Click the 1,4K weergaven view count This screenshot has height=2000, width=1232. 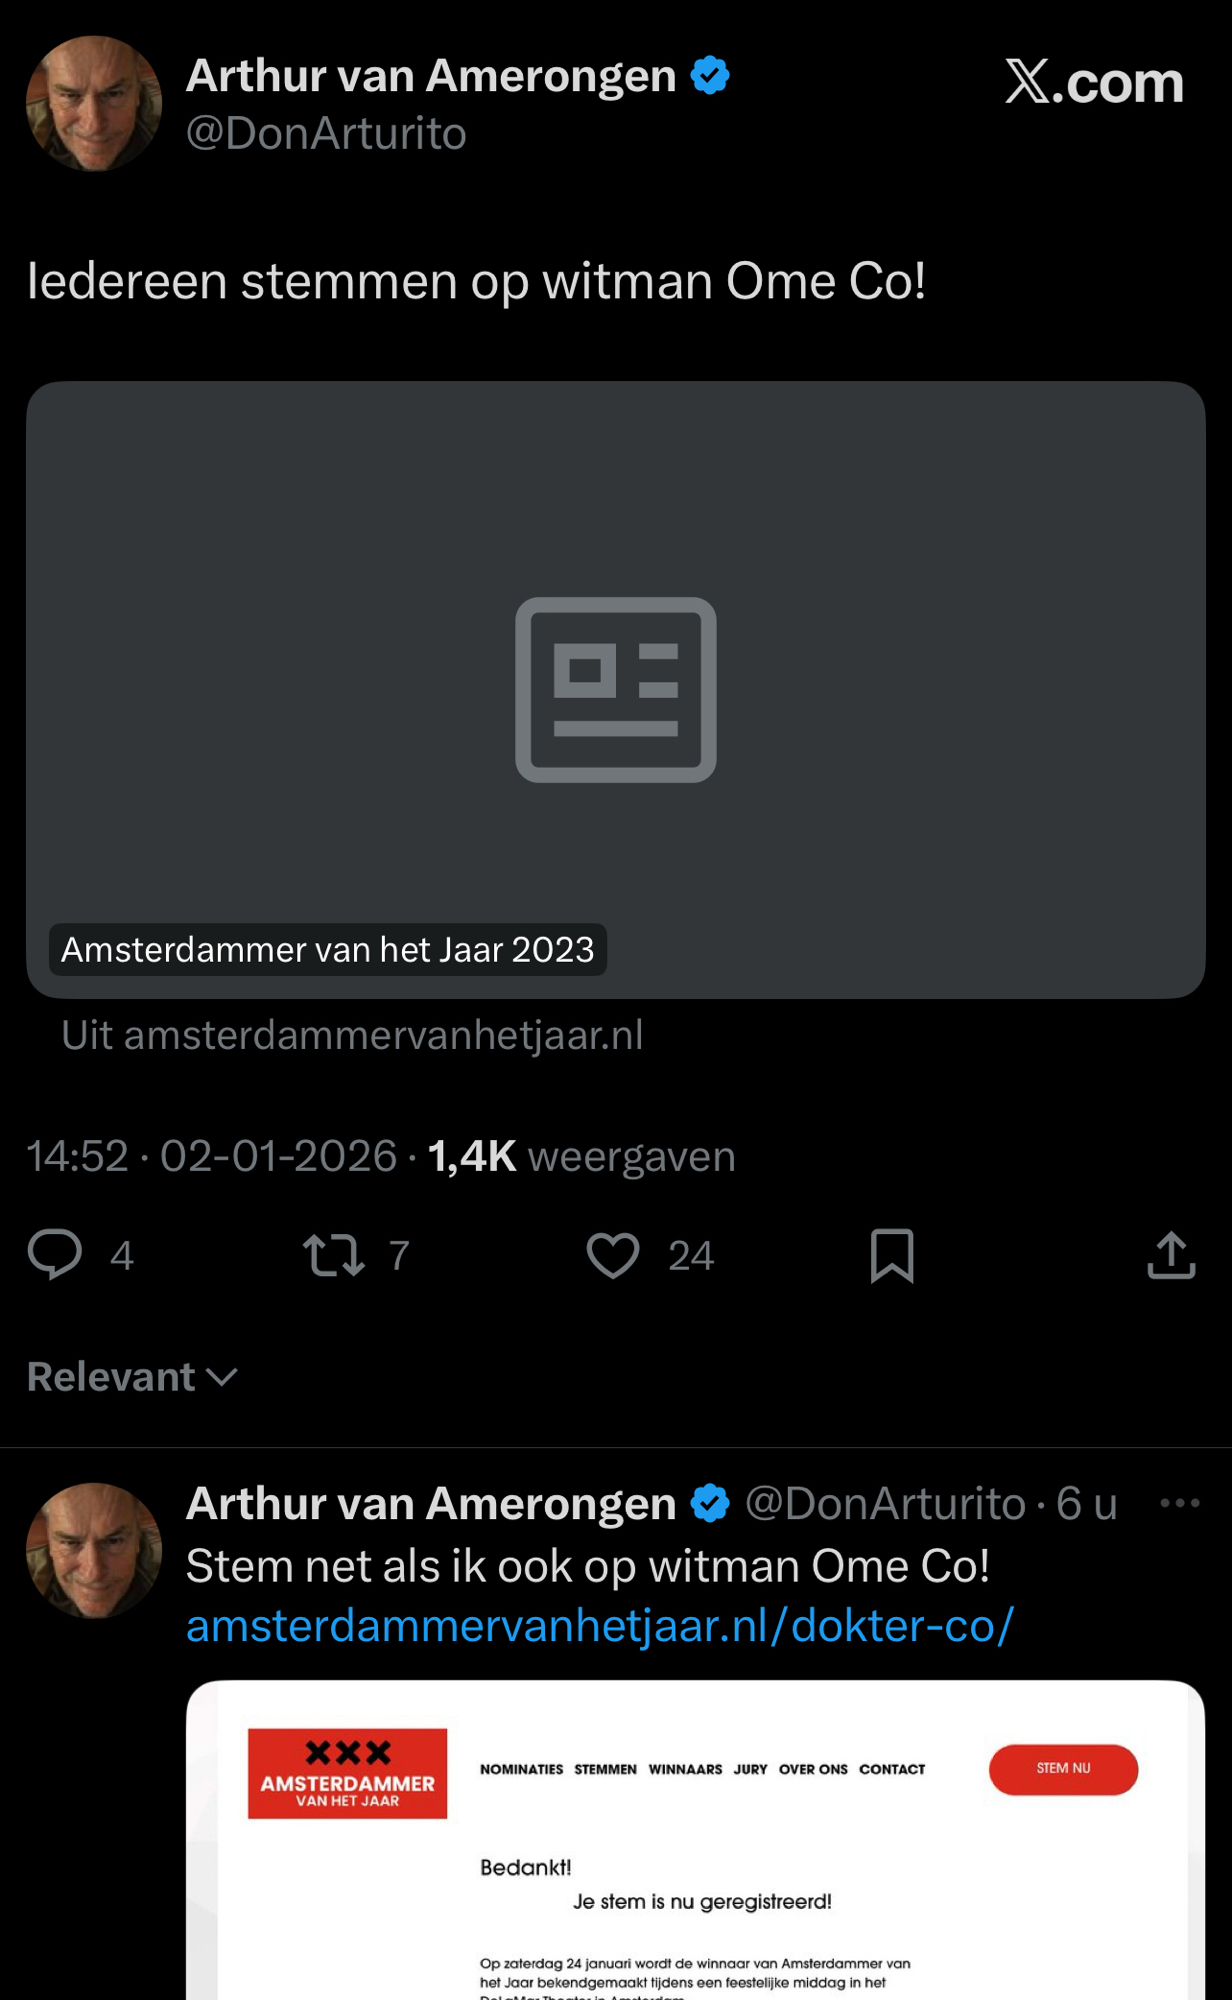click(581, 1156)
